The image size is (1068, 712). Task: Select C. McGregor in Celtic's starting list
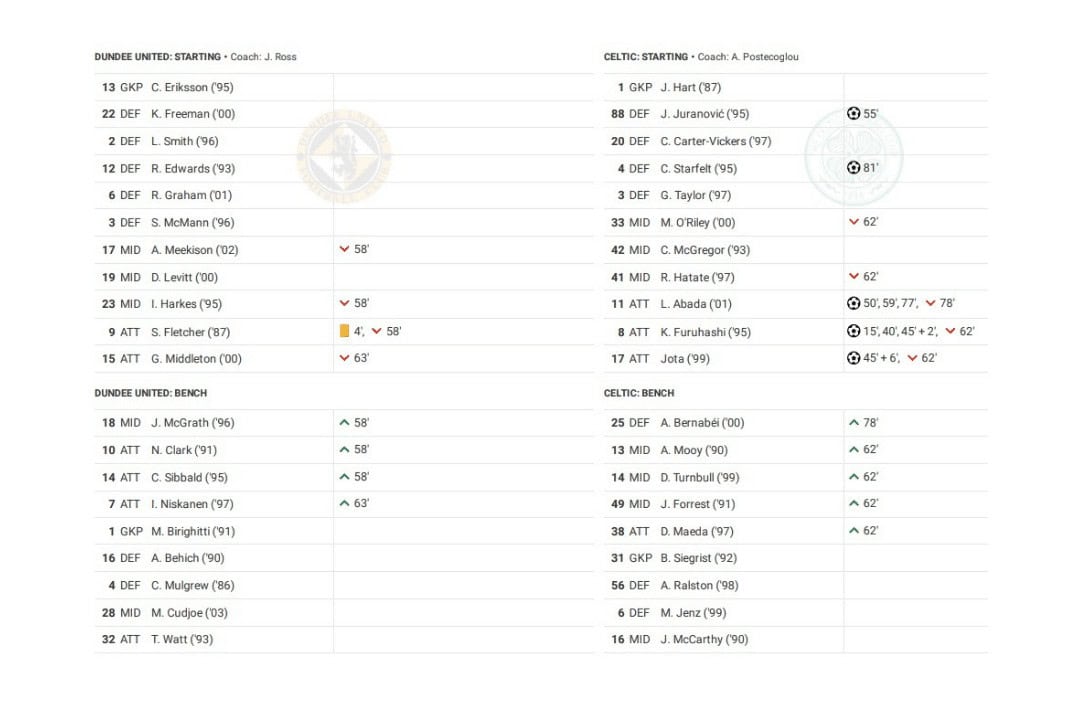(x=705, y=250)
